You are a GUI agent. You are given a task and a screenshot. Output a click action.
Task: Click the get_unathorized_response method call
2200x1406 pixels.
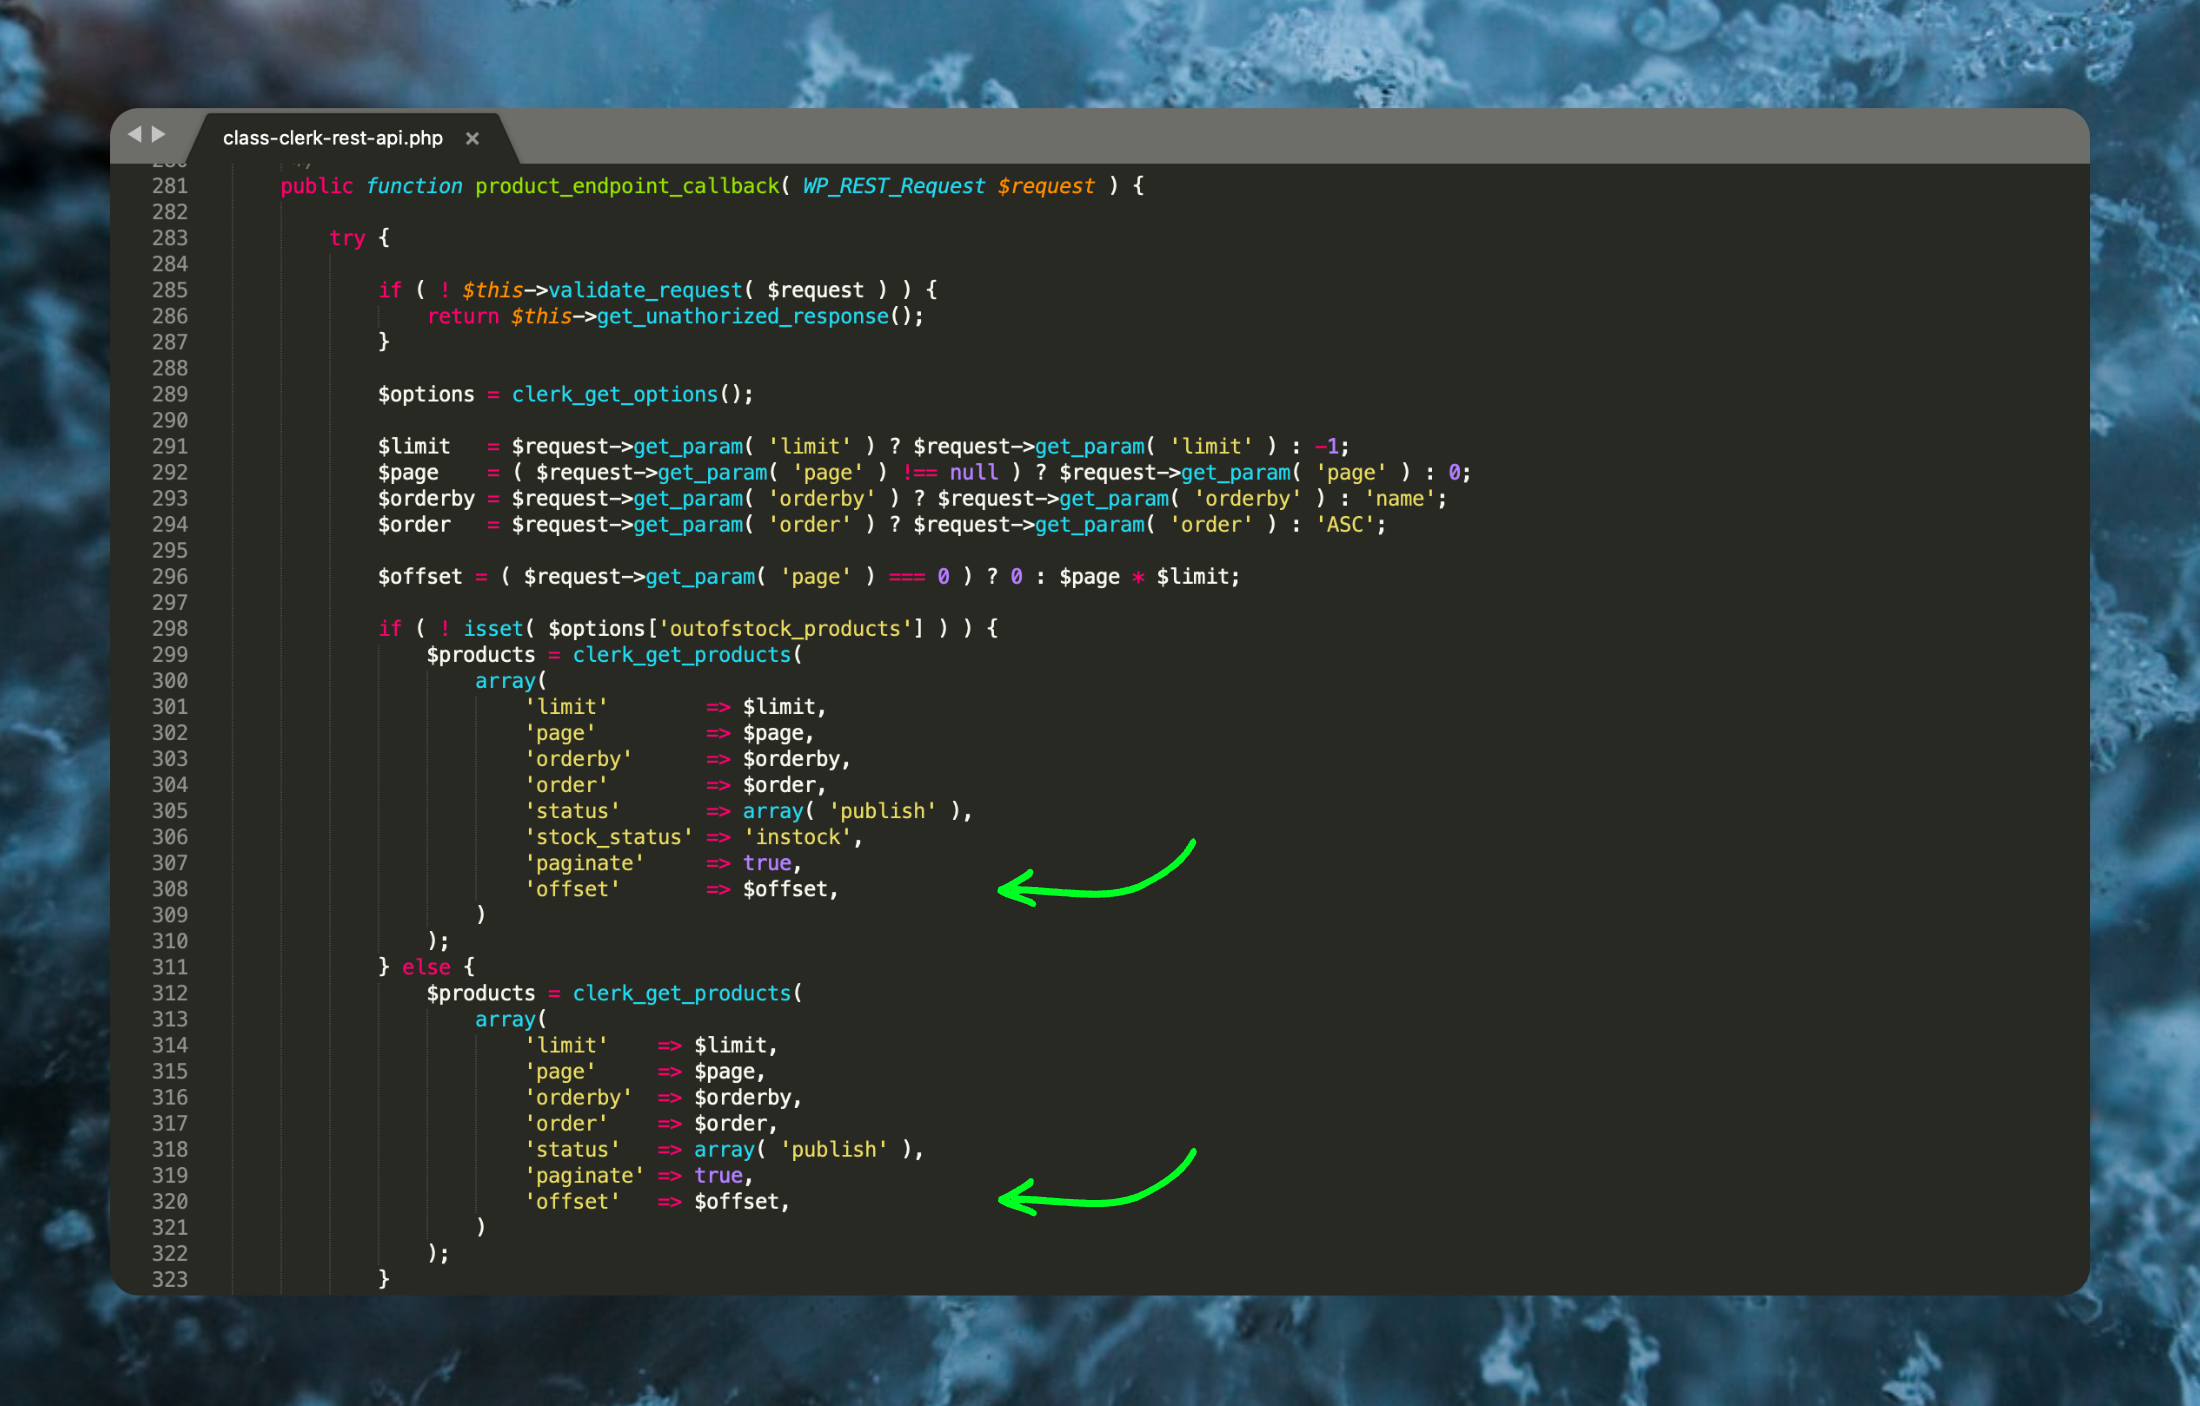click(742, 316)
